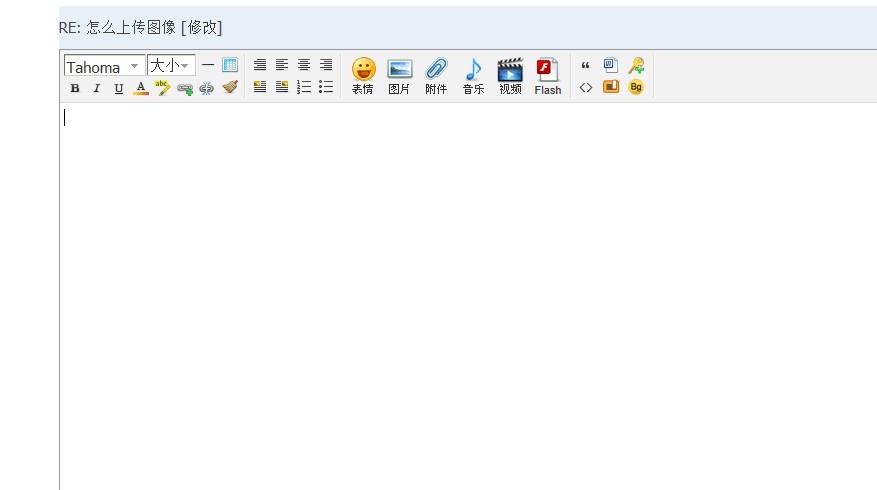Insert an unordered bullet list
The image size is (877, 490).
click(x=326, y=88)
